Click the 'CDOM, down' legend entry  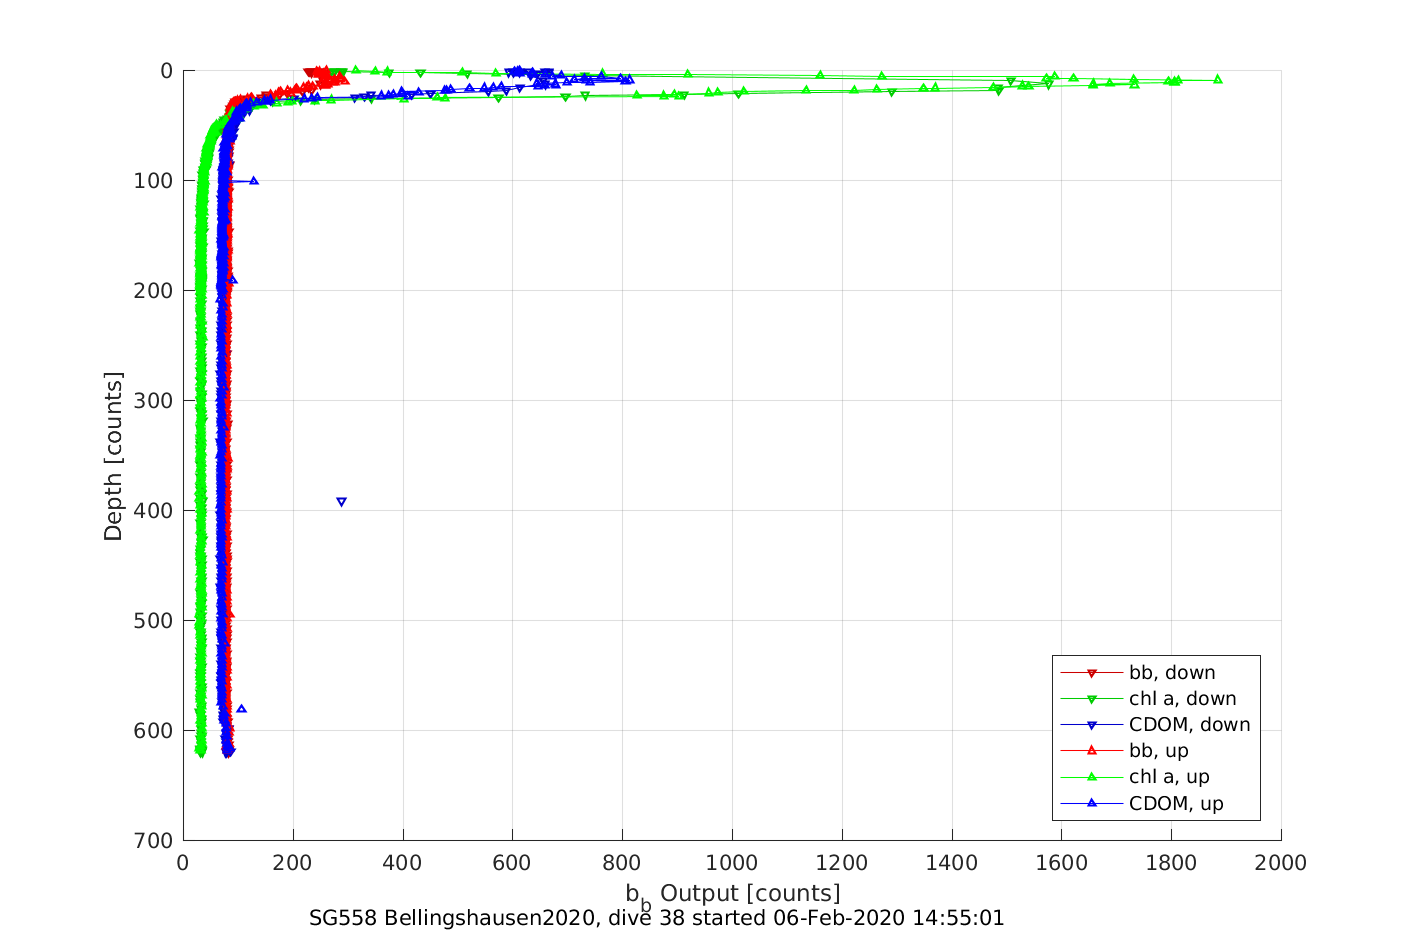(1155, 724)
